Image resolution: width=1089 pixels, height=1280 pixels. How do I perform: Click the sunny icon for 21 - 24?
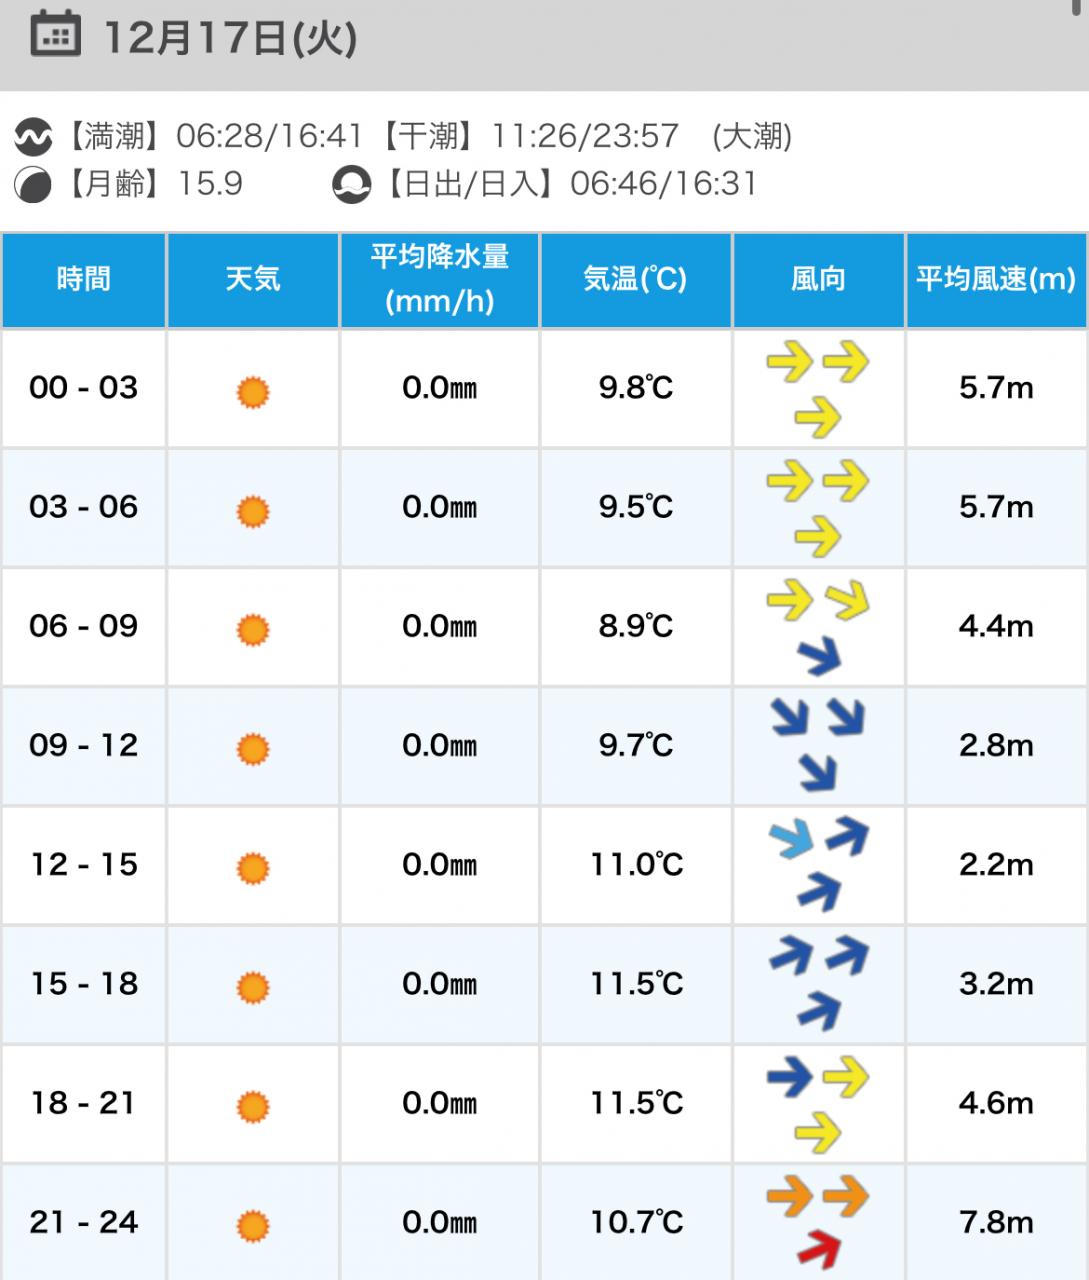click(x=253, y=1225)
